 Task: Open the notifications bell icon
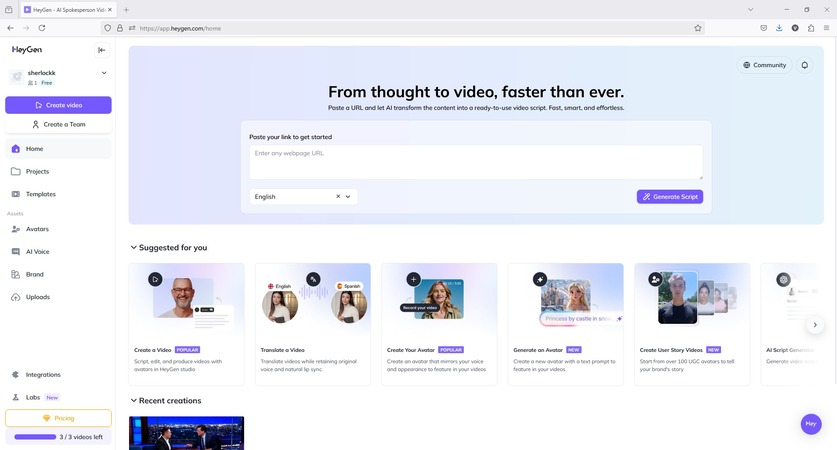pyautogui.click(x=804, y=65)
